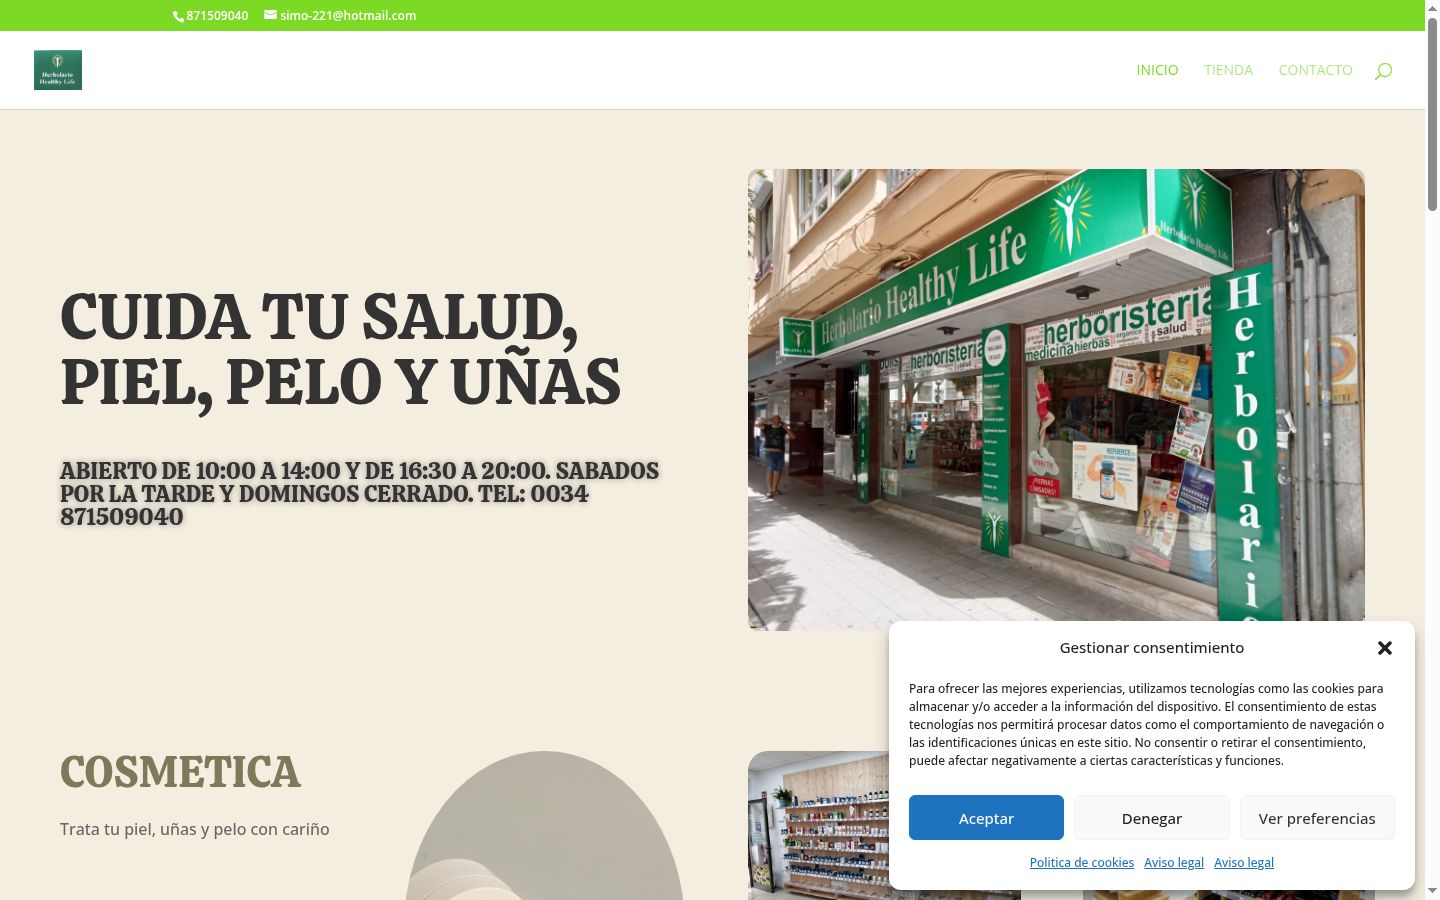Viewport: 1440px width, 900px height.
Task: Click the "Gestionar consentimiento" dialog title
Action: click(x=1152, y=648)
